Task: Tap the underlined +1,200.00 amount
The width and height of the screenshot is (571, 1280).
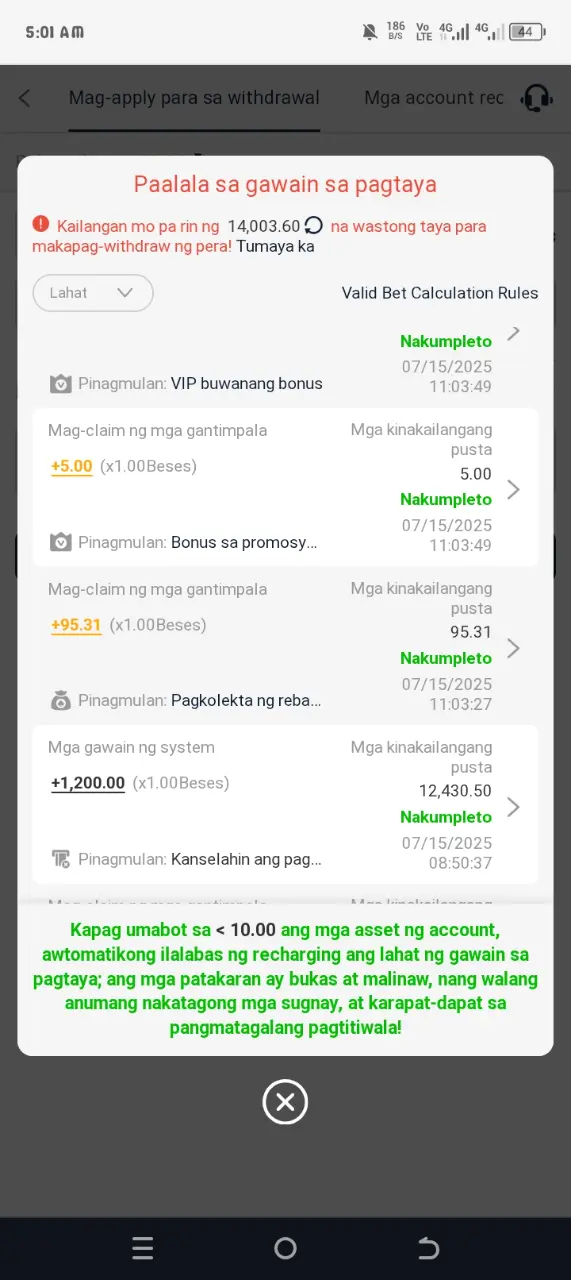Action: click(88, 783)
